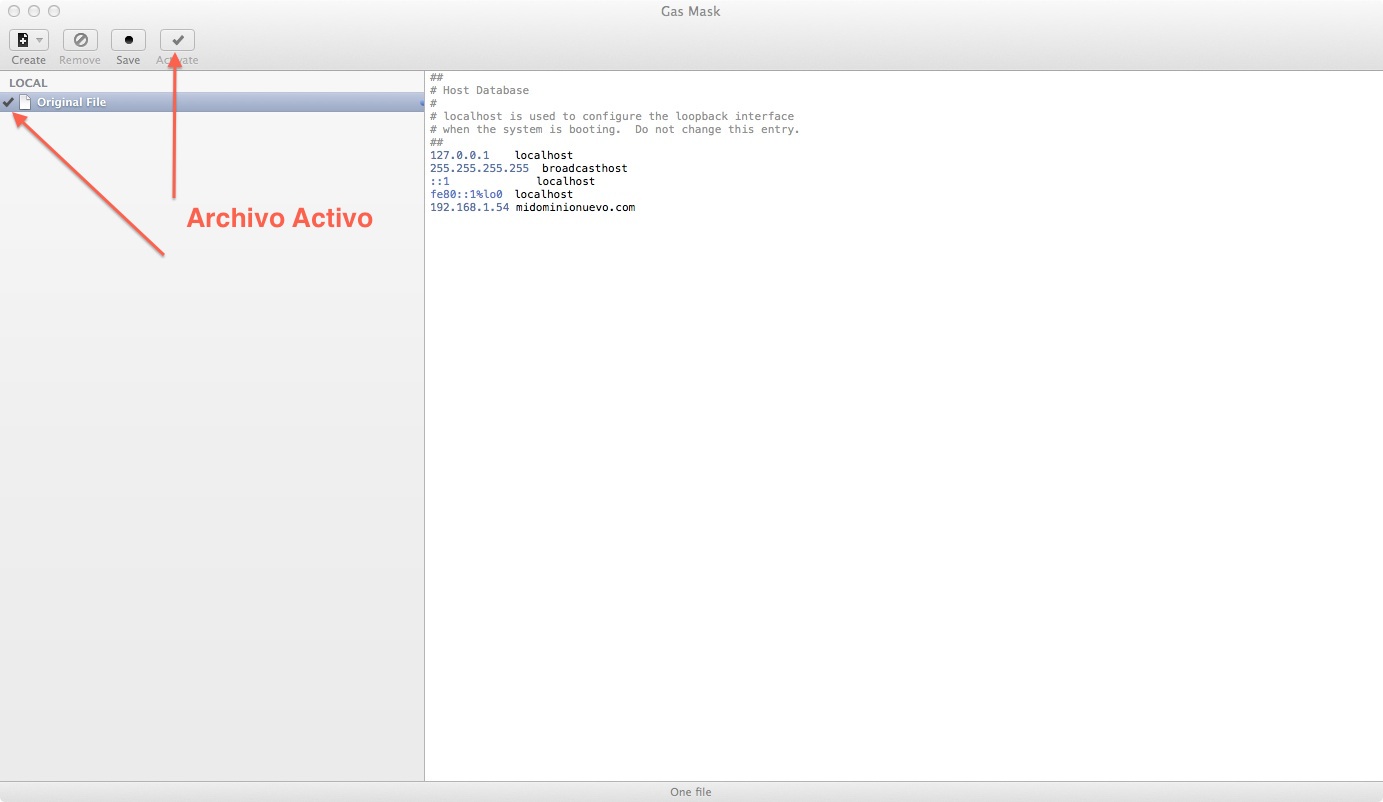The image size is (1383, 802).
Task: Click the LOCAL group header
Action: click(x=28, y=83)
